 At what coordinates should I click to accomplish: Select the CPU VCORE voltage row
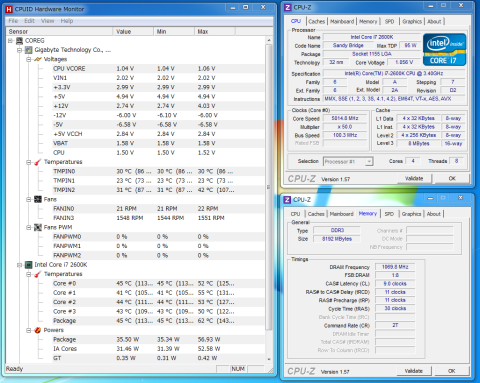159,69
